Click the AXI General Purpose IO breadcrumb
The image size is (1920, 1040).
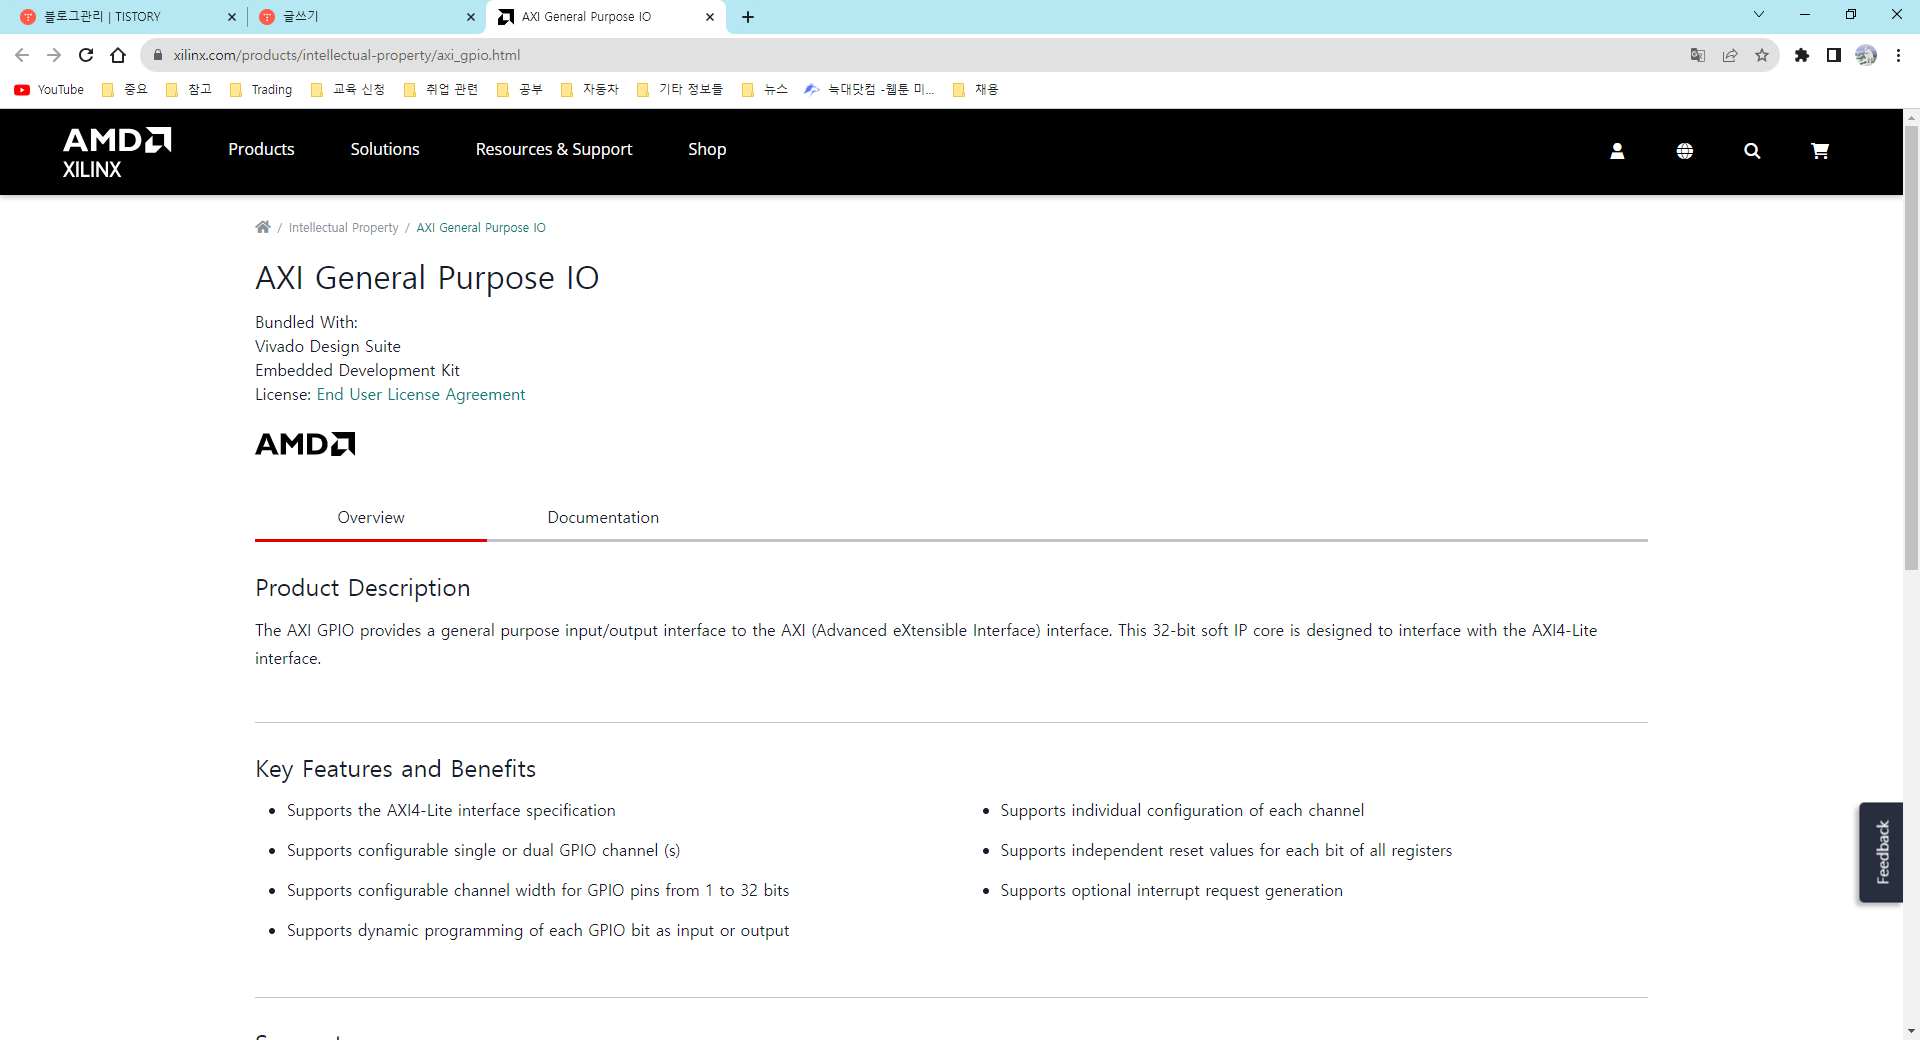[481, 228]
